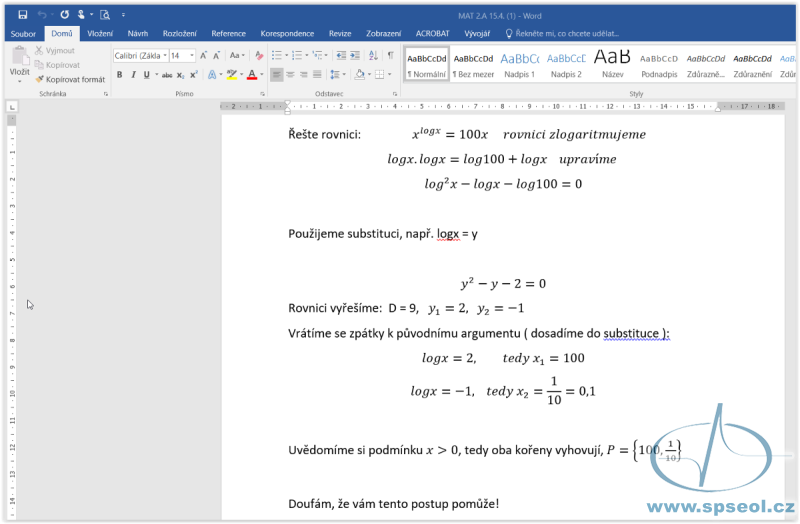The image size is (800, 524).
Task: Switch to the Vložení tab
Action: tap(100, 34)
